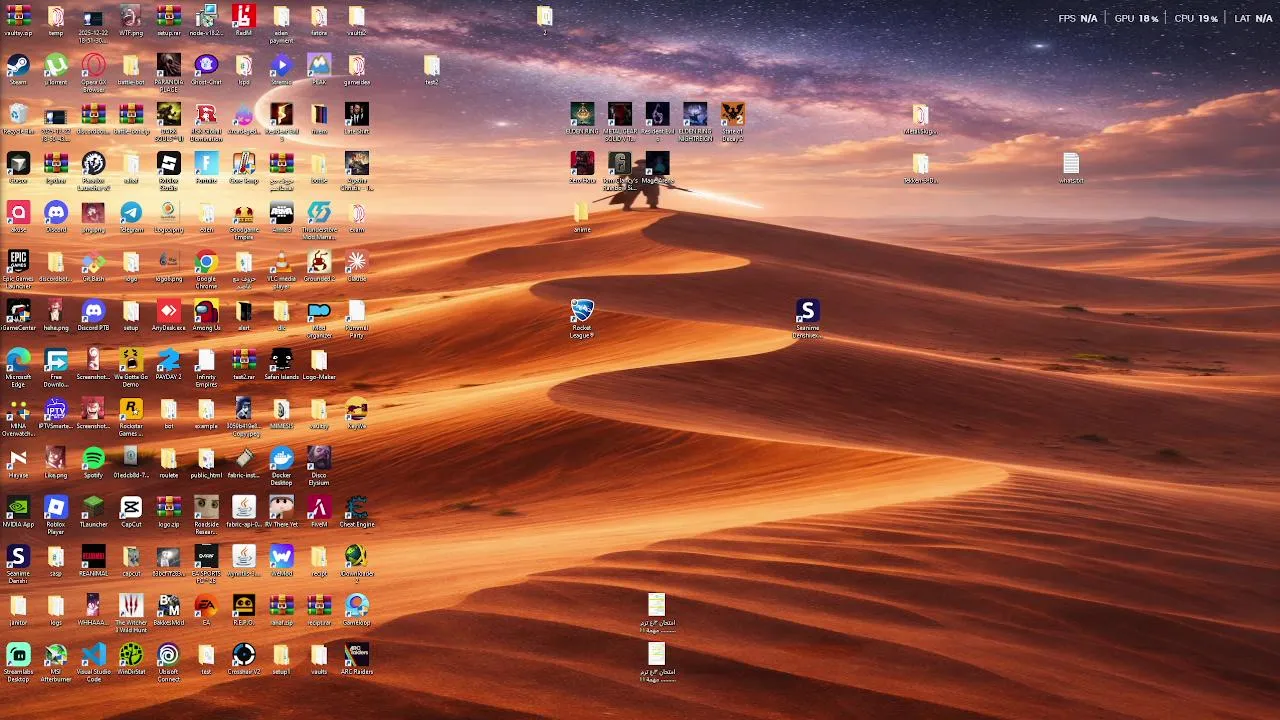Open CapCut from the desktop
1280x720 pixels.
(131, 510)
